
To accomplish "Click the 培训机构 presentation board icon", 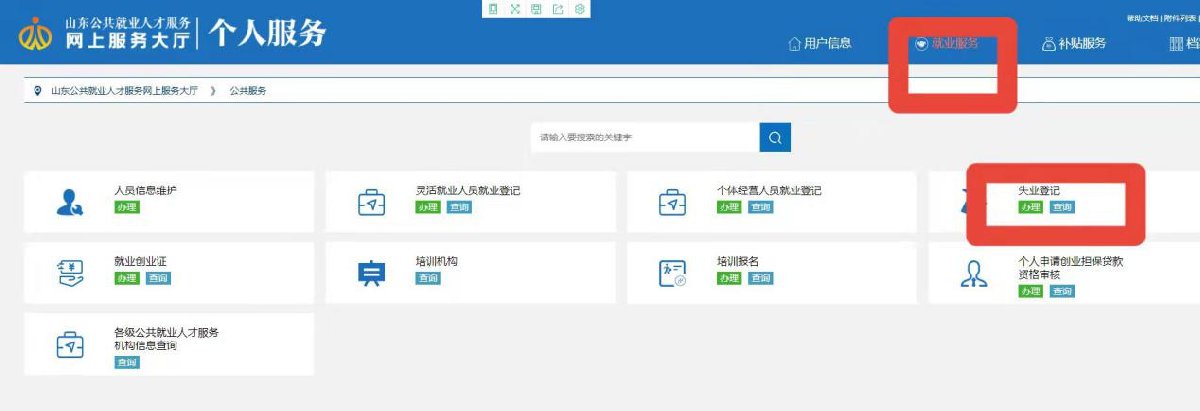I will (x=371, y=273).
